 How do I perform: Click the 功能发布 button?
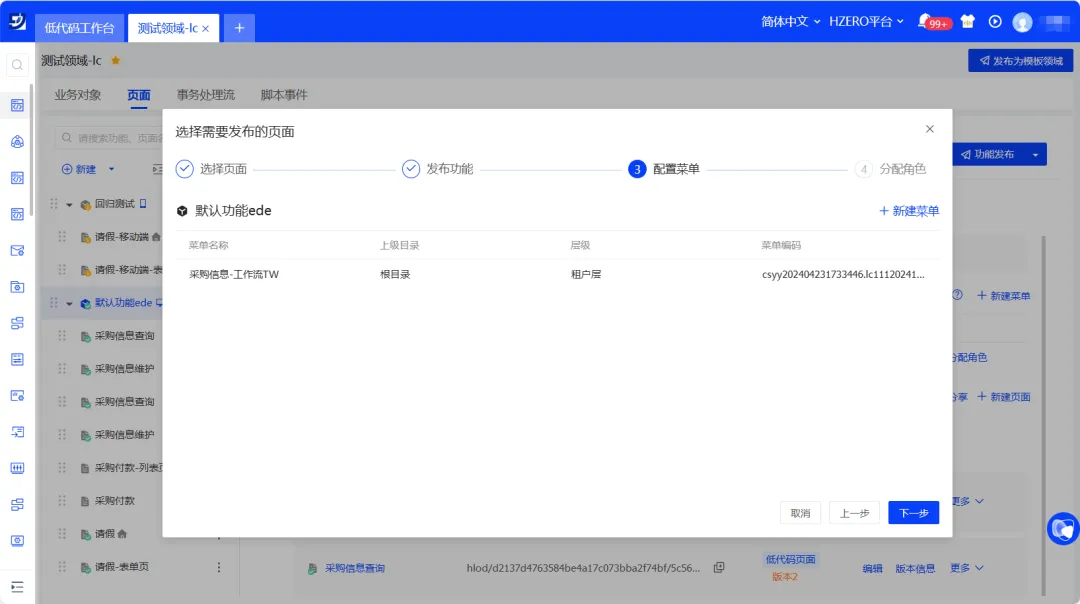988,154
